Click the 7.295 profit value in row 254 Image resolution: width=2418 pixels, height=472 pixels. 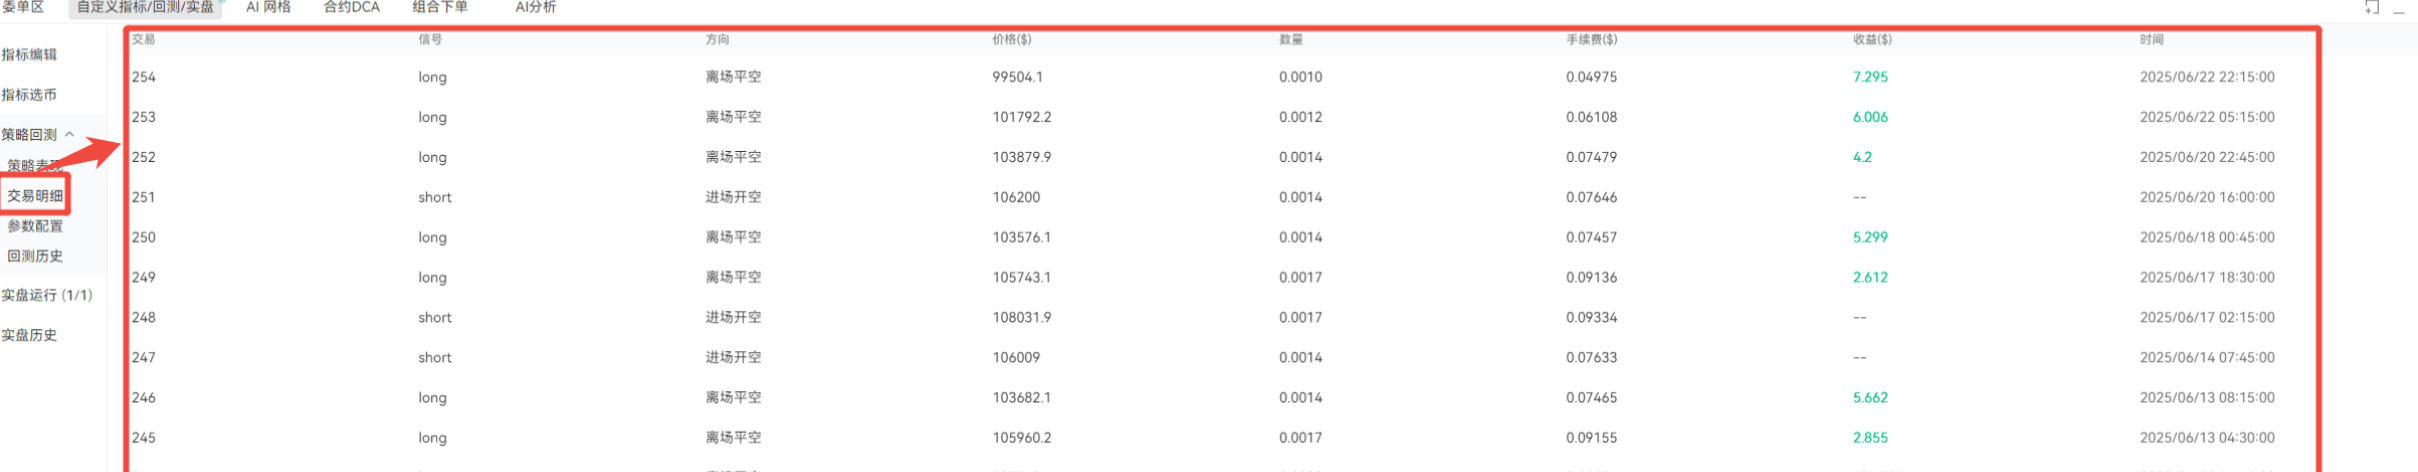(1870, 77)
